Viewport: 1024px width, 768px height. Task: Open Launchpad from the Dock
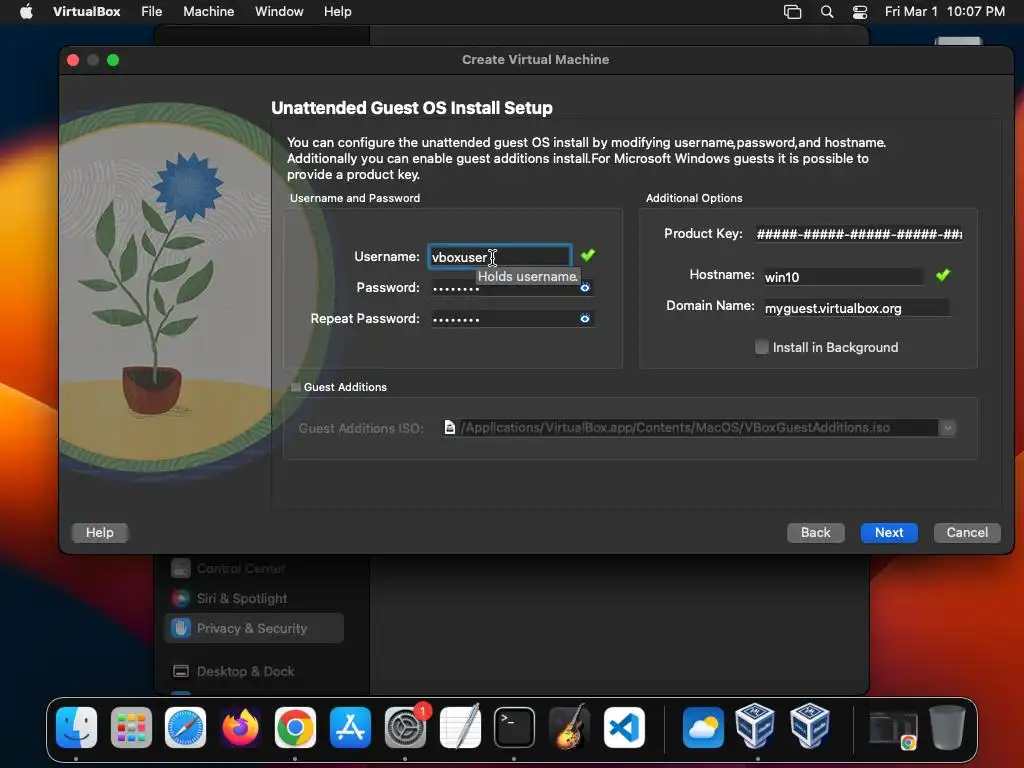[131, 727]
